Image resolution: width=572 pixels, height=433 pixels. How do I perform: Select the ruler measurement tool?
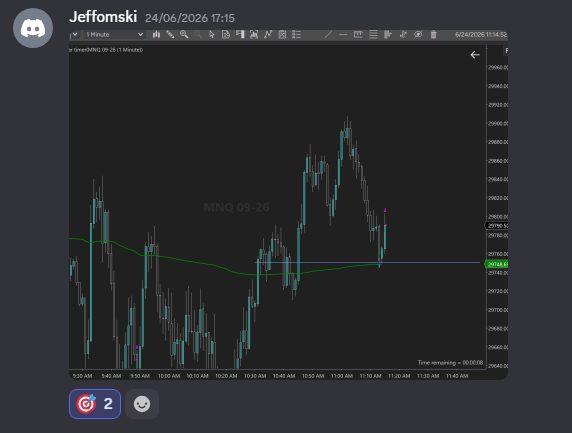358,34
